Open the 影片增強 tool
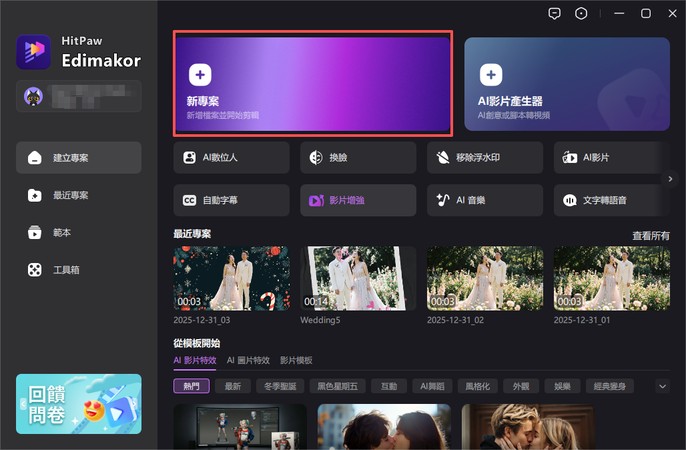 pos(358,200)
